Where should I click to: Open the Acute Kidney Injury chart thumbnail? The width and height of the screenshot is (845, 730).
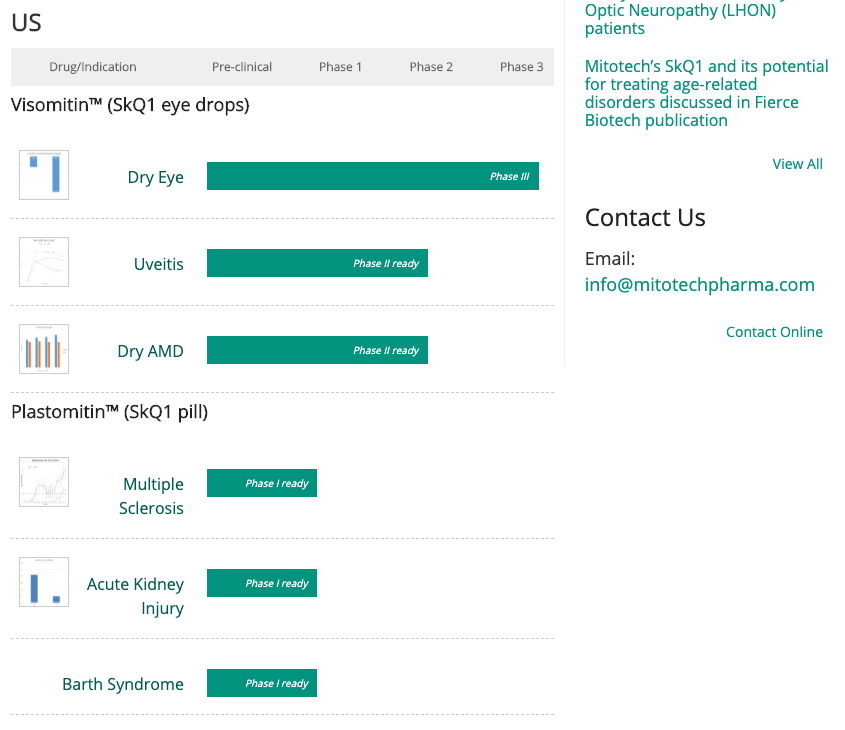[x=44, y=582]
